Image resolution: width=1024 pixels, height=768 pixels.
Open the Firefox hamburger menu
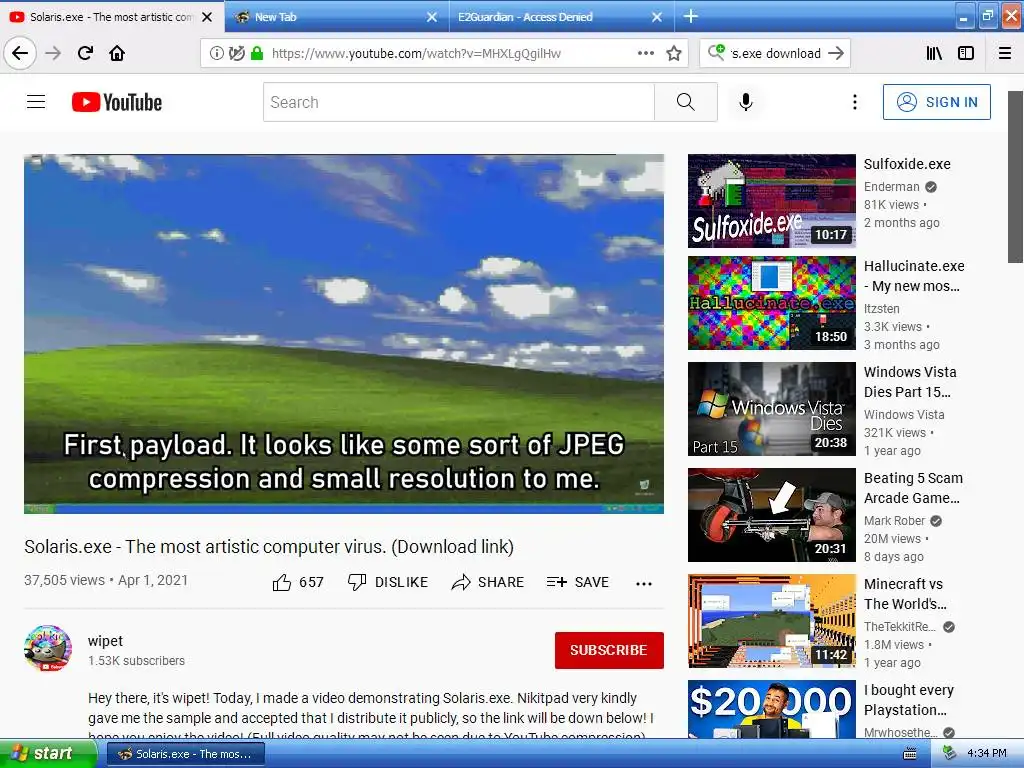tap(1005, 54)
